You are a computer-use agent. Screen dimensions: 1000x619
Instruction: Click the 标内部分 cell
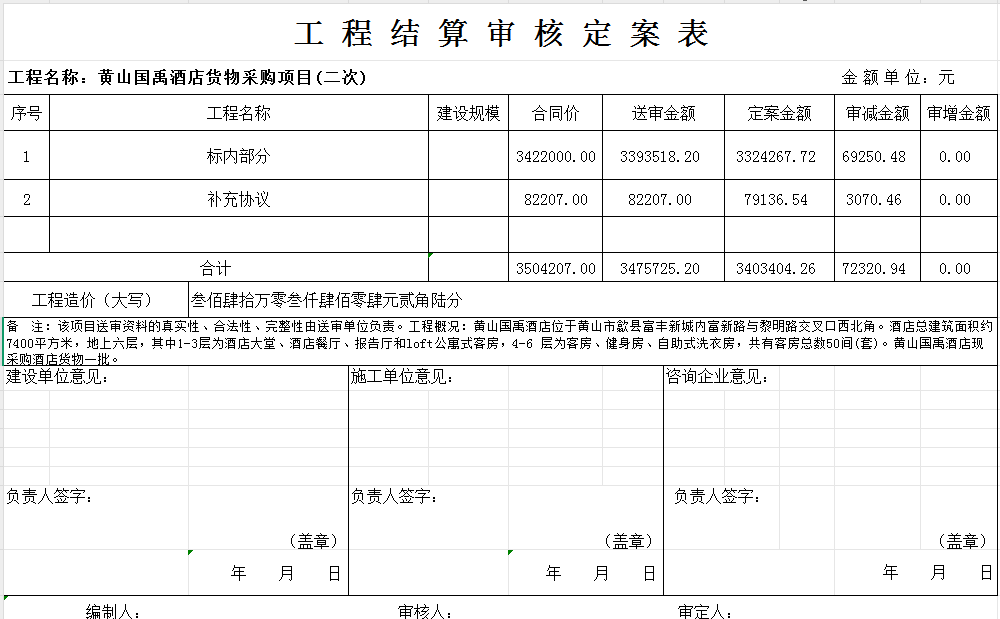pyautogui.click(x=238, y=156)
